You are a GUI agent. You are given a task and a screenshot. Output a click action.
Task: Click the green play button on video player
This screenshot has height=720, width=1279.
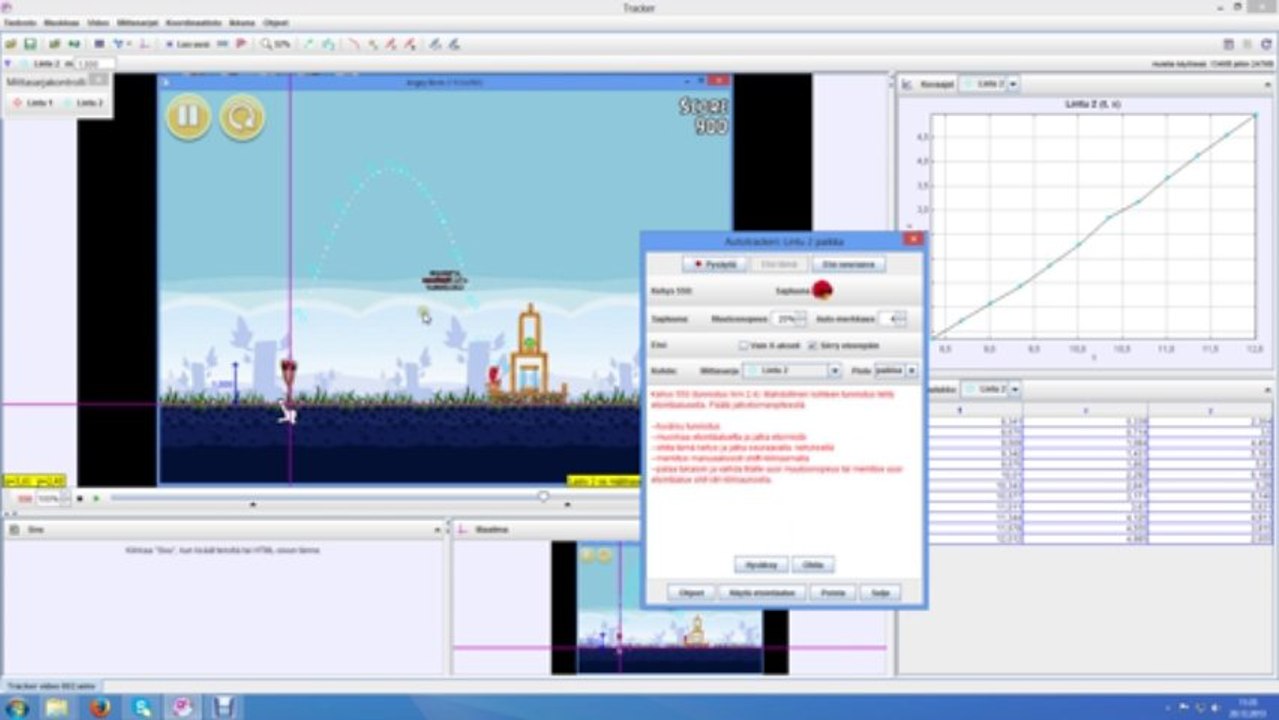(96, 497)
